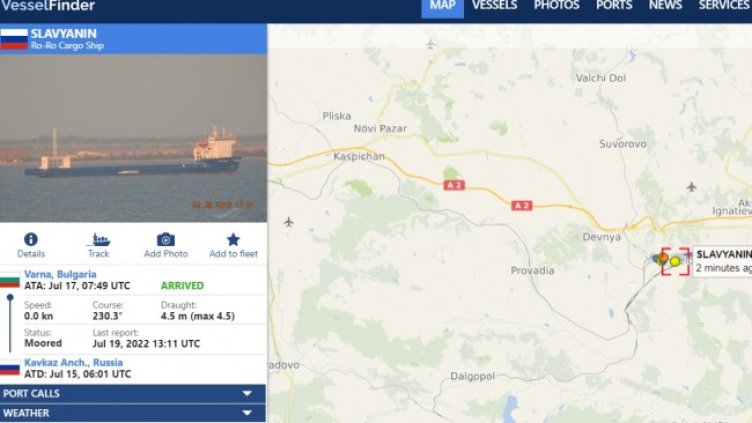This screenshot has height=423, width=752.
Task: Open Varna, Bulgaria port link
Action: point(60,274)
